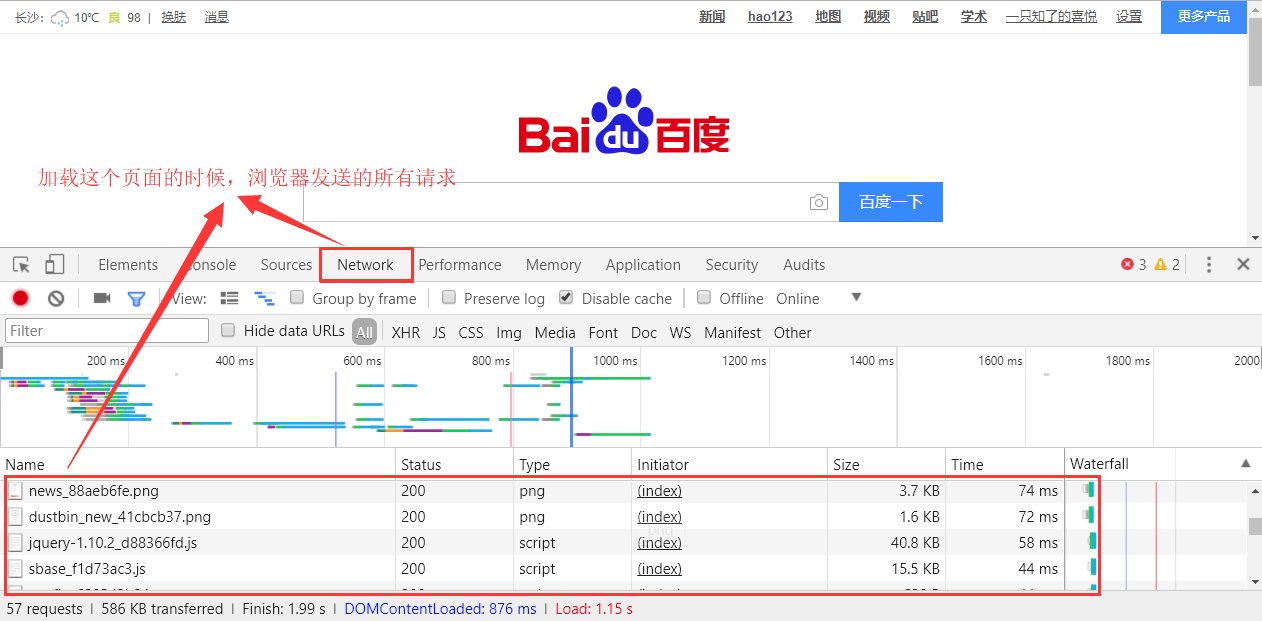Clear the network log with the clear icon

tap(56, 298)
